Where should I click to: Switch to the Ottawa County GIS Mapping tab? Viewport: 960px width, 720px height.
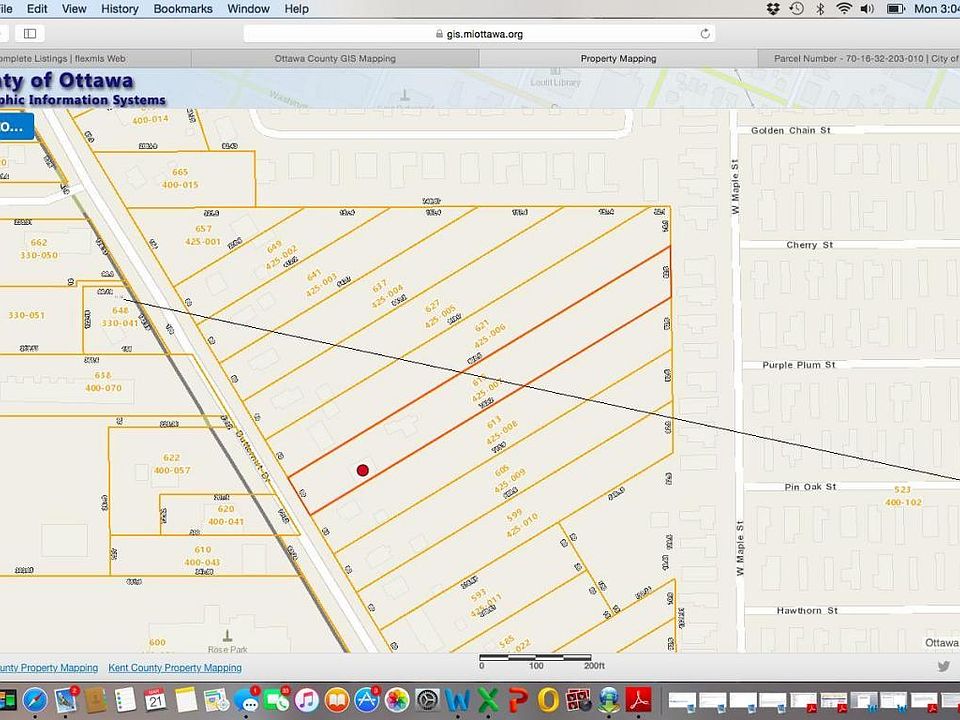(335, 59)
